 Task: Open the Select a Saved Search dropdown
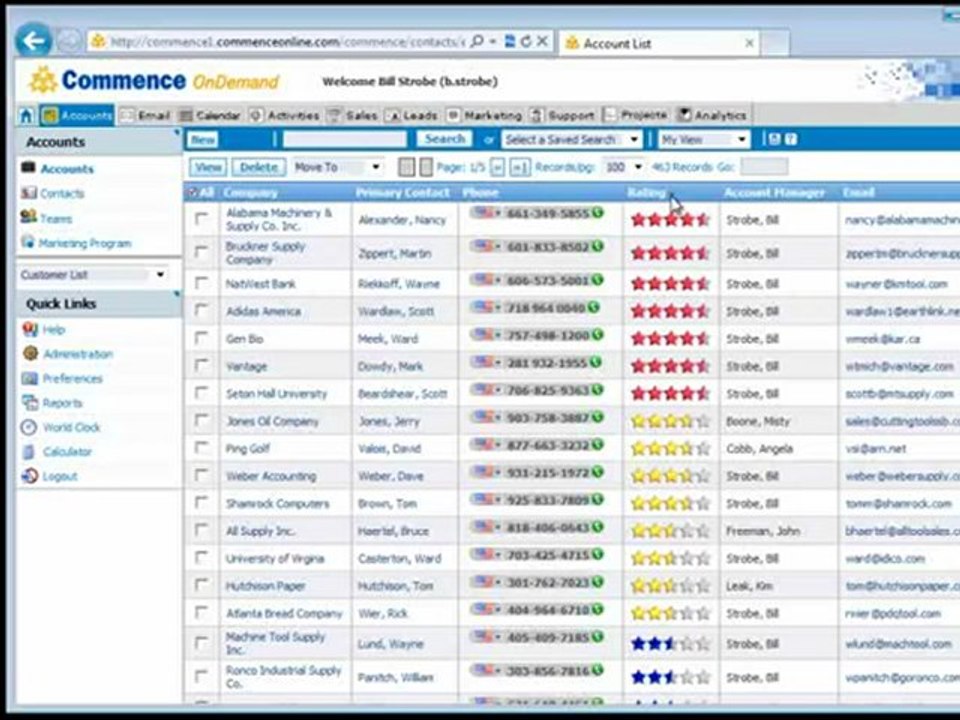(x=572, y=140)
